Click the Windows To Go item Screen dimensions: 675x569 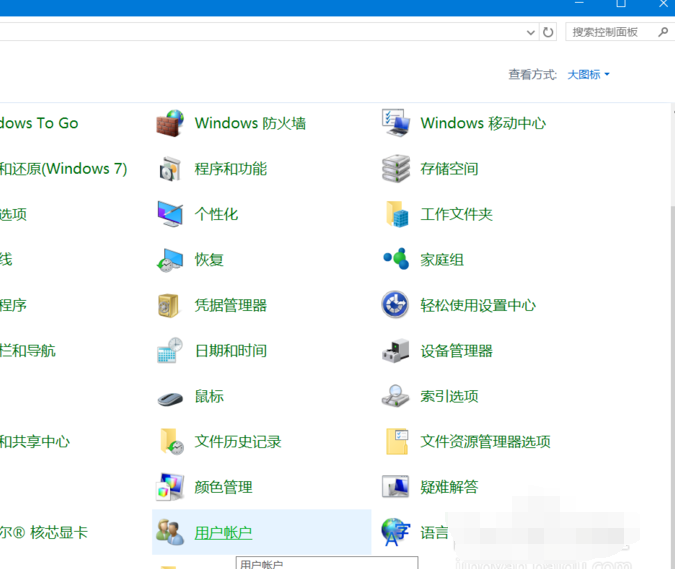pyautogui.click(x=39, y=124)
